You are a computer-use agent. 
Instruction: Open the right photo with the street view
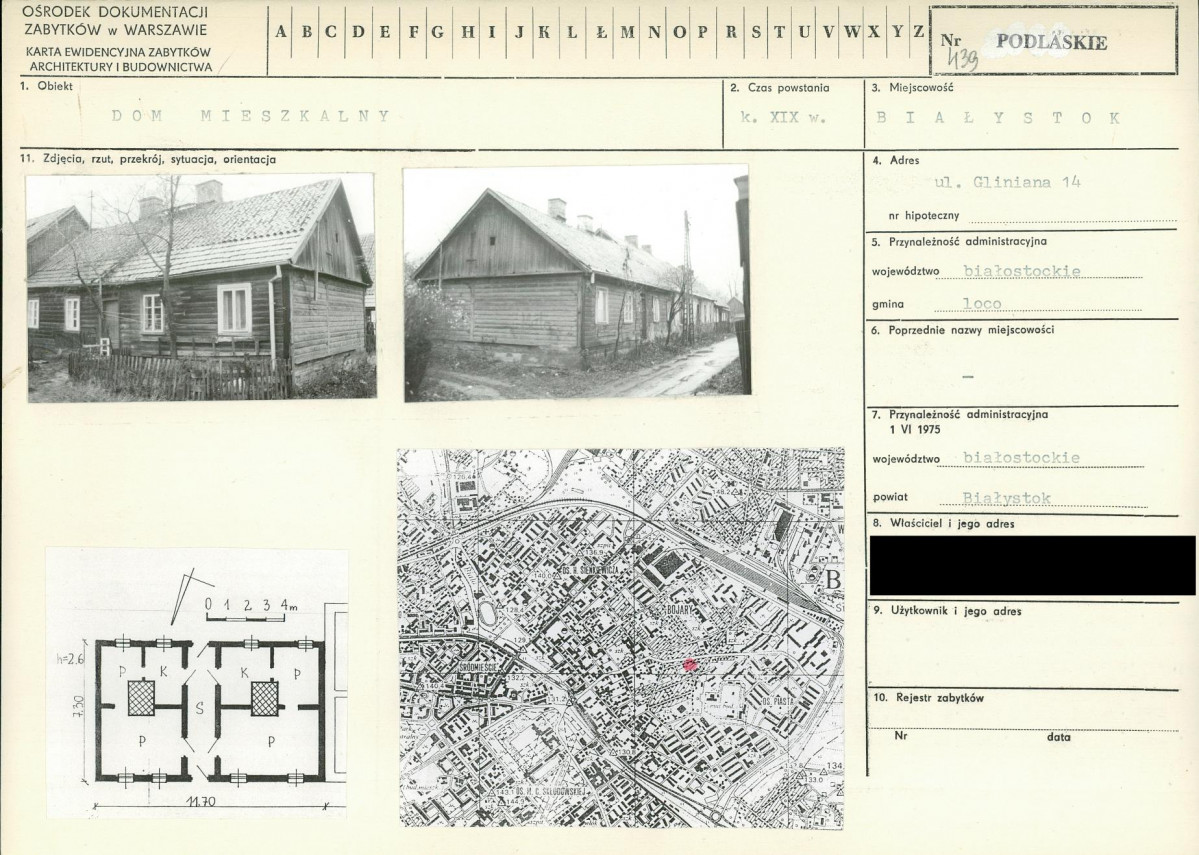point(575,283)
